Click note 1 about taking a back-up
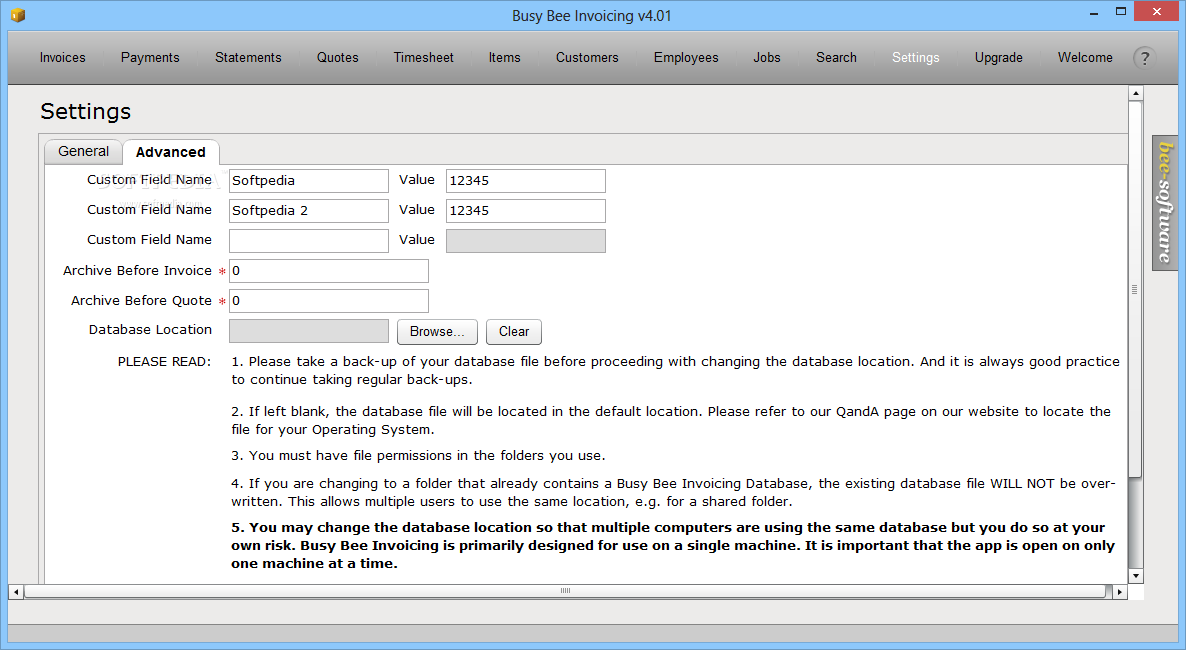Viewport: 1186px width, 650px height. tap(675, 371)
